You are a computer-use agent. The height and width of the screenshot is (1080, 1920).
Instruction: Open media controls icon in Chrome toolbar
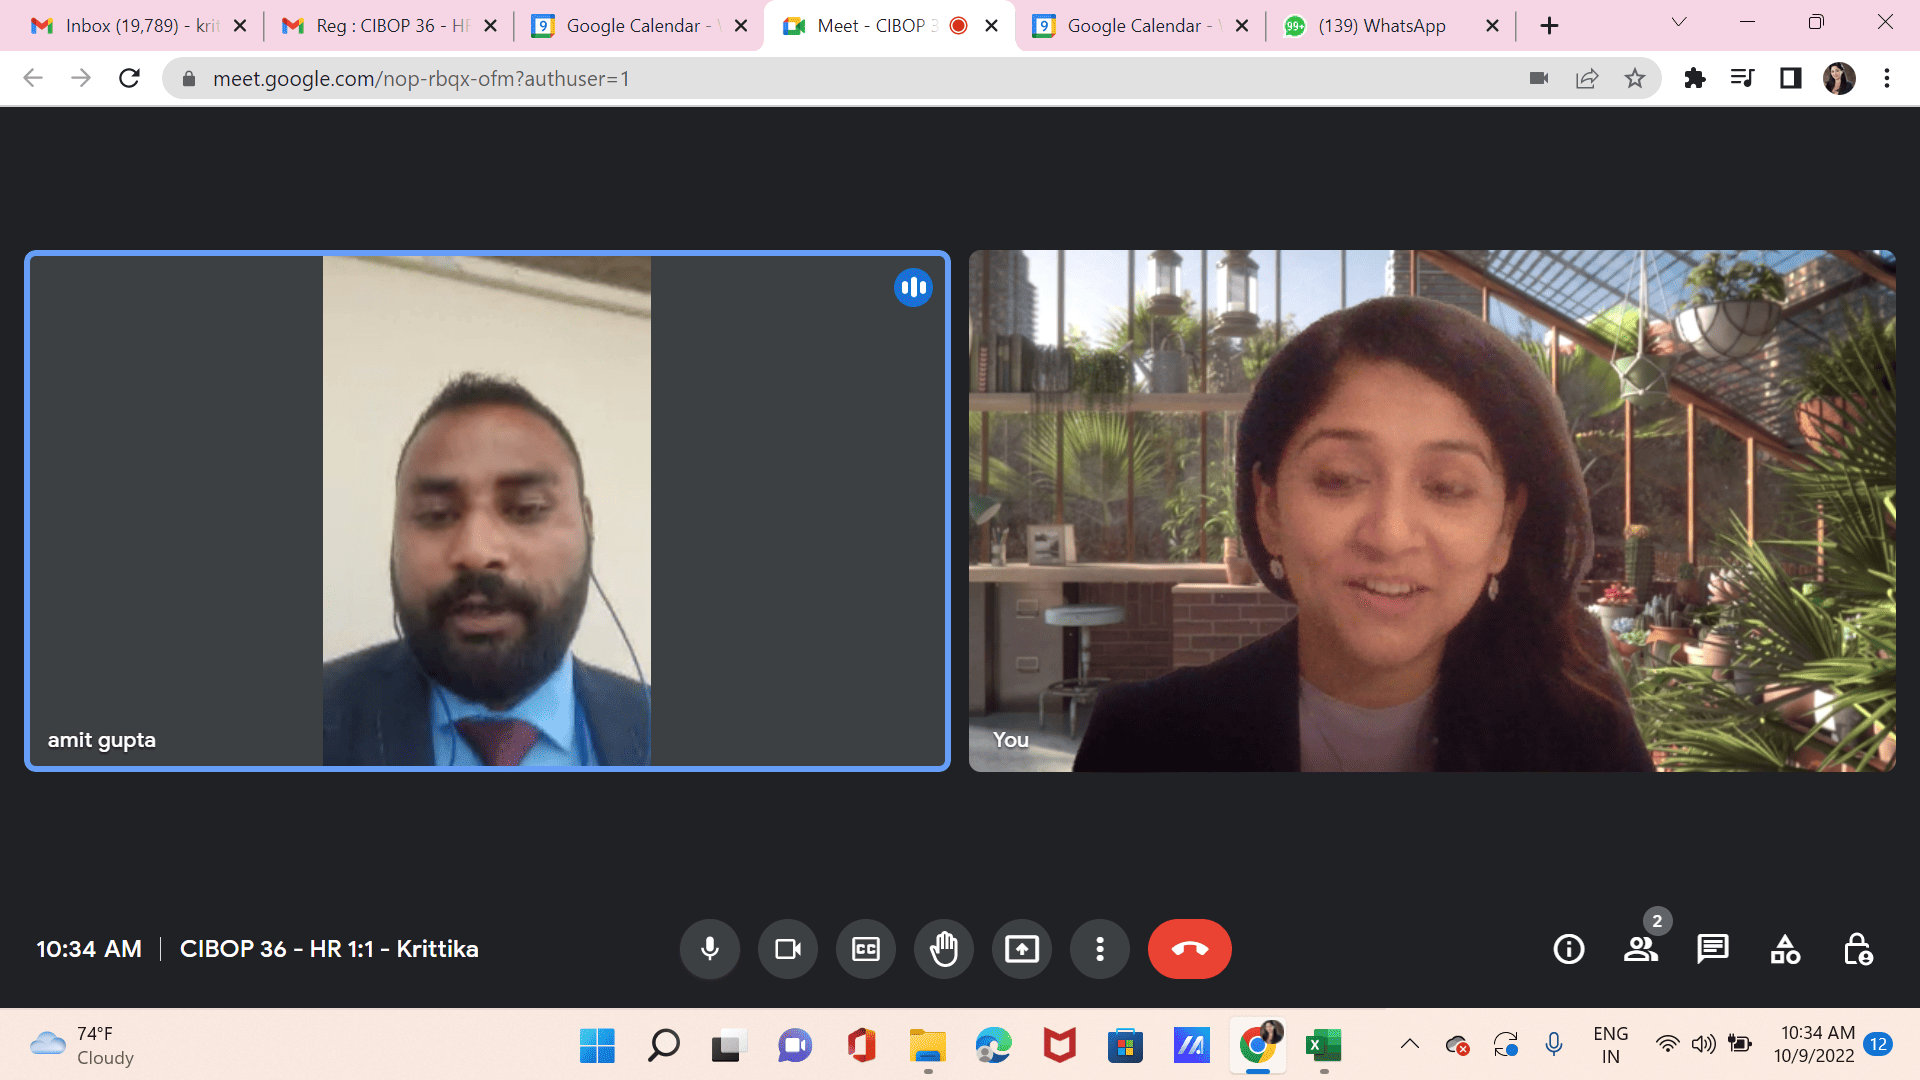tap(1742, 78)
